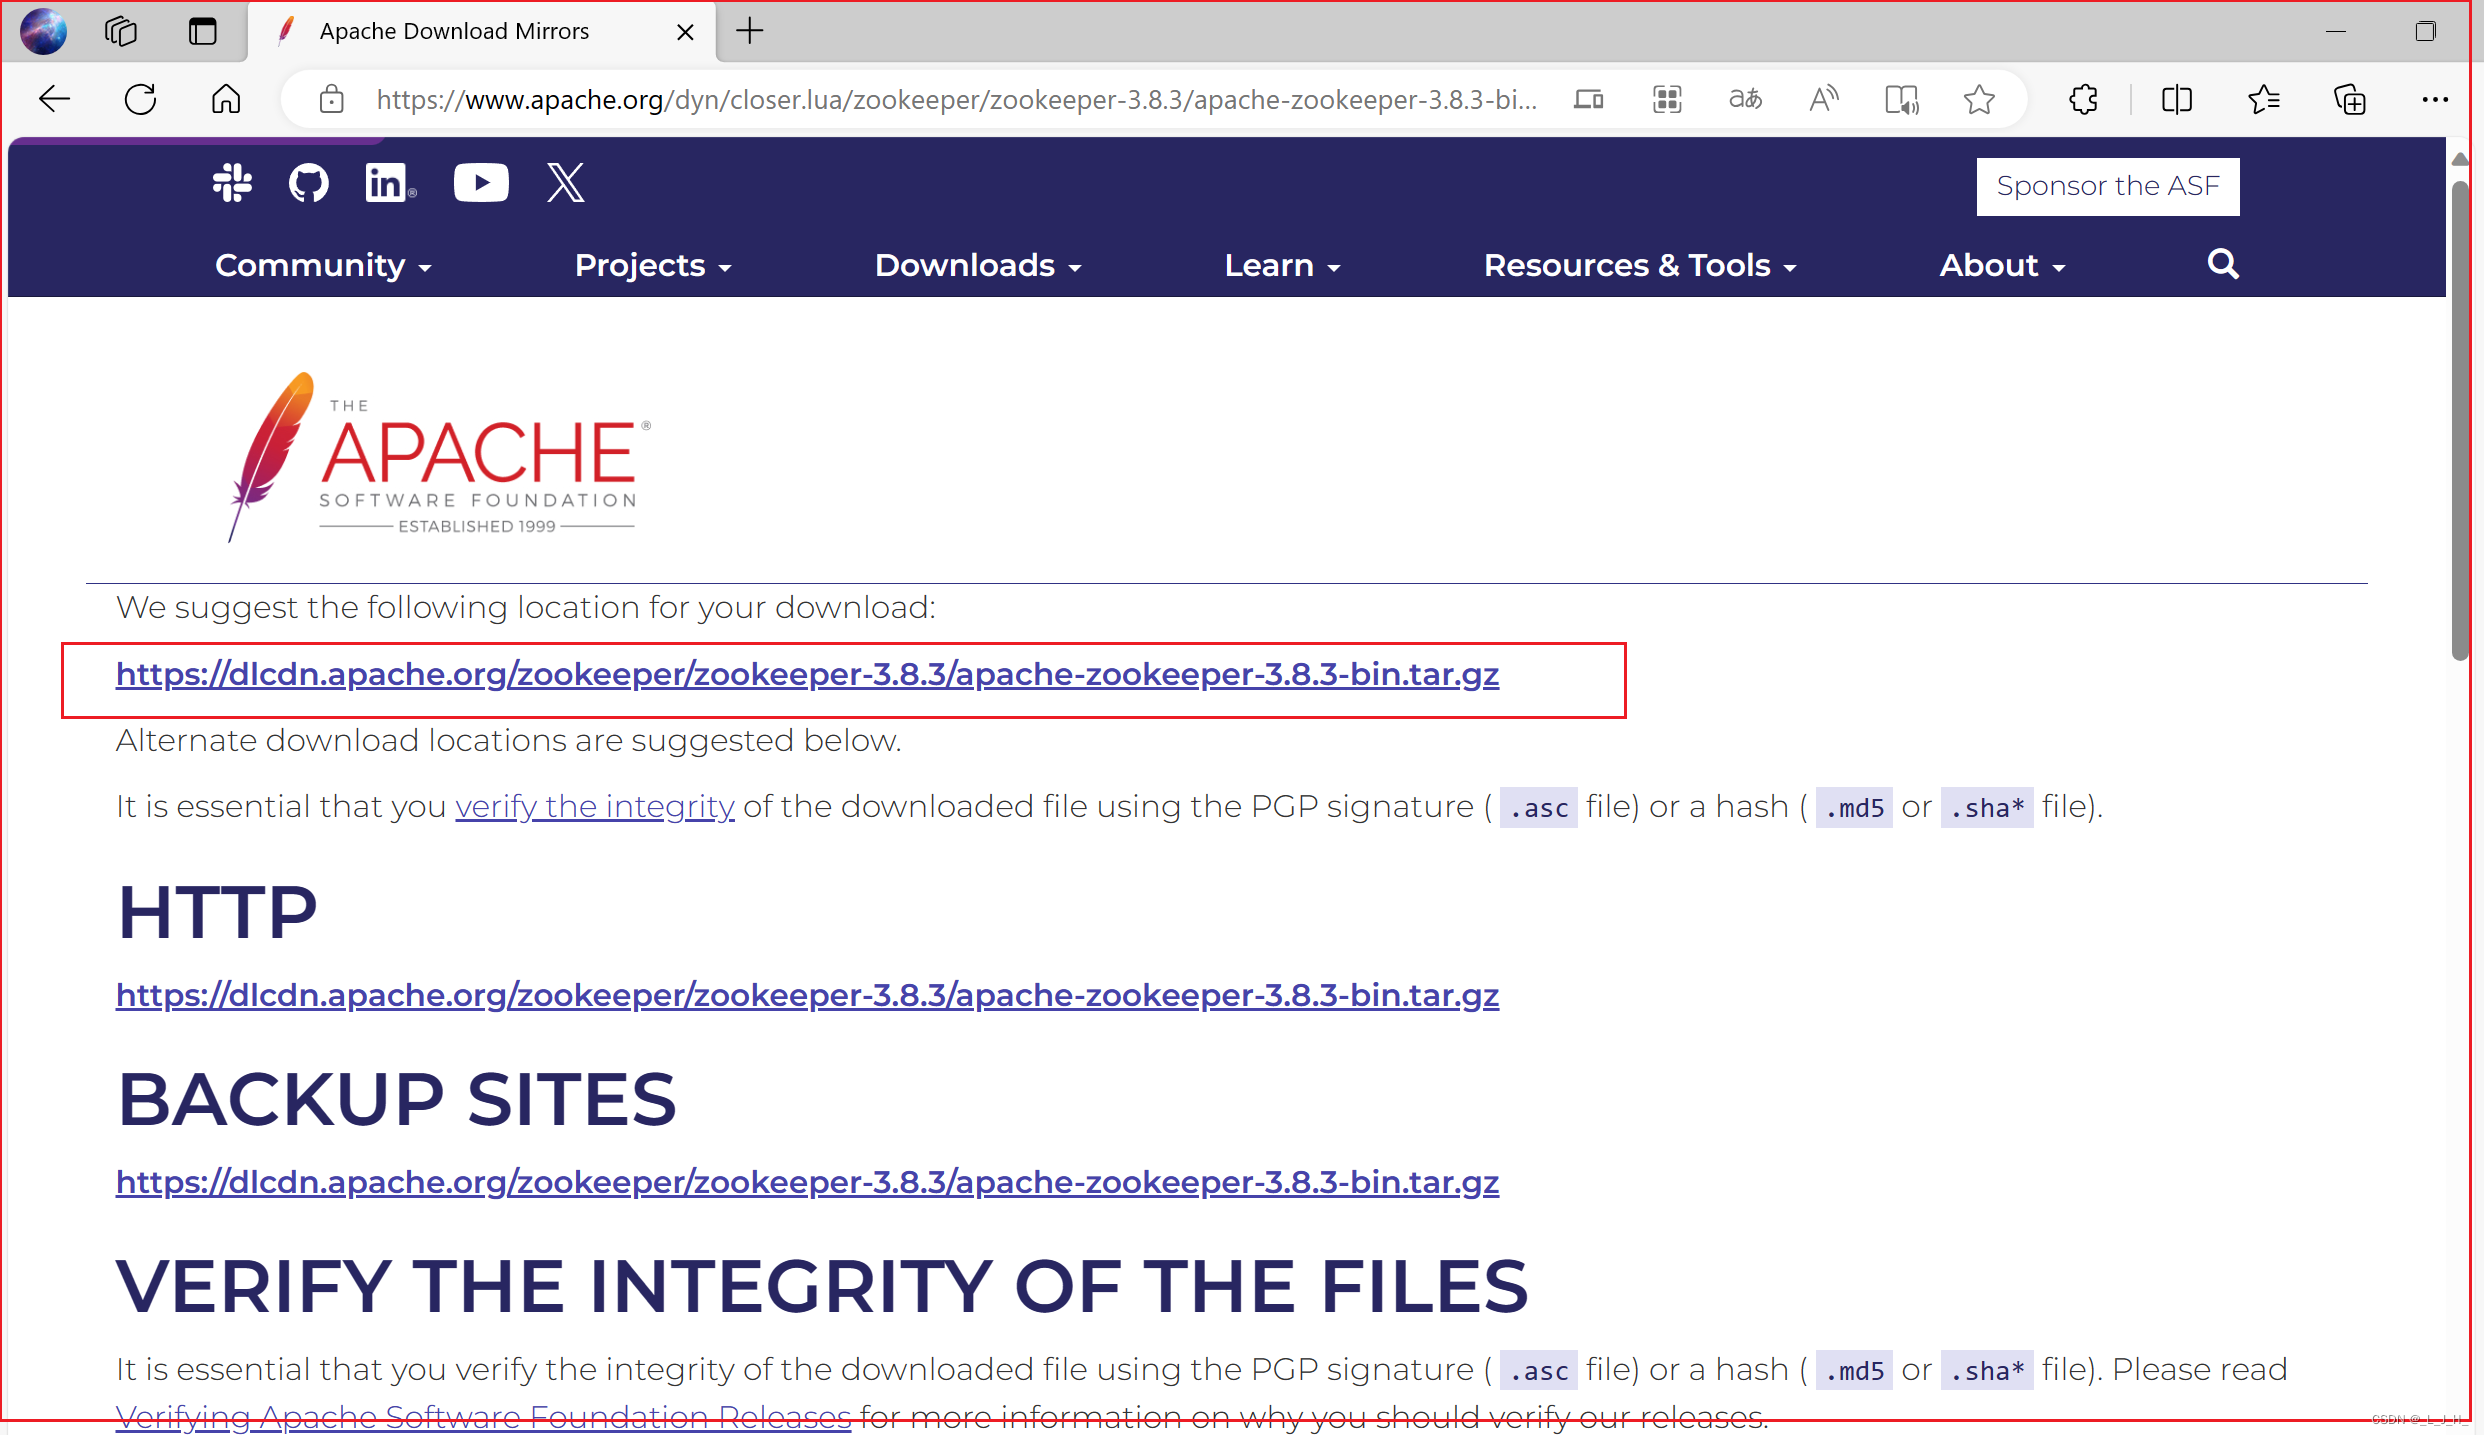The width and height of the screenshot is (2484, 1435).
Task: Click the scrollbar up arrow
Action: click(x=2460, y=159)
